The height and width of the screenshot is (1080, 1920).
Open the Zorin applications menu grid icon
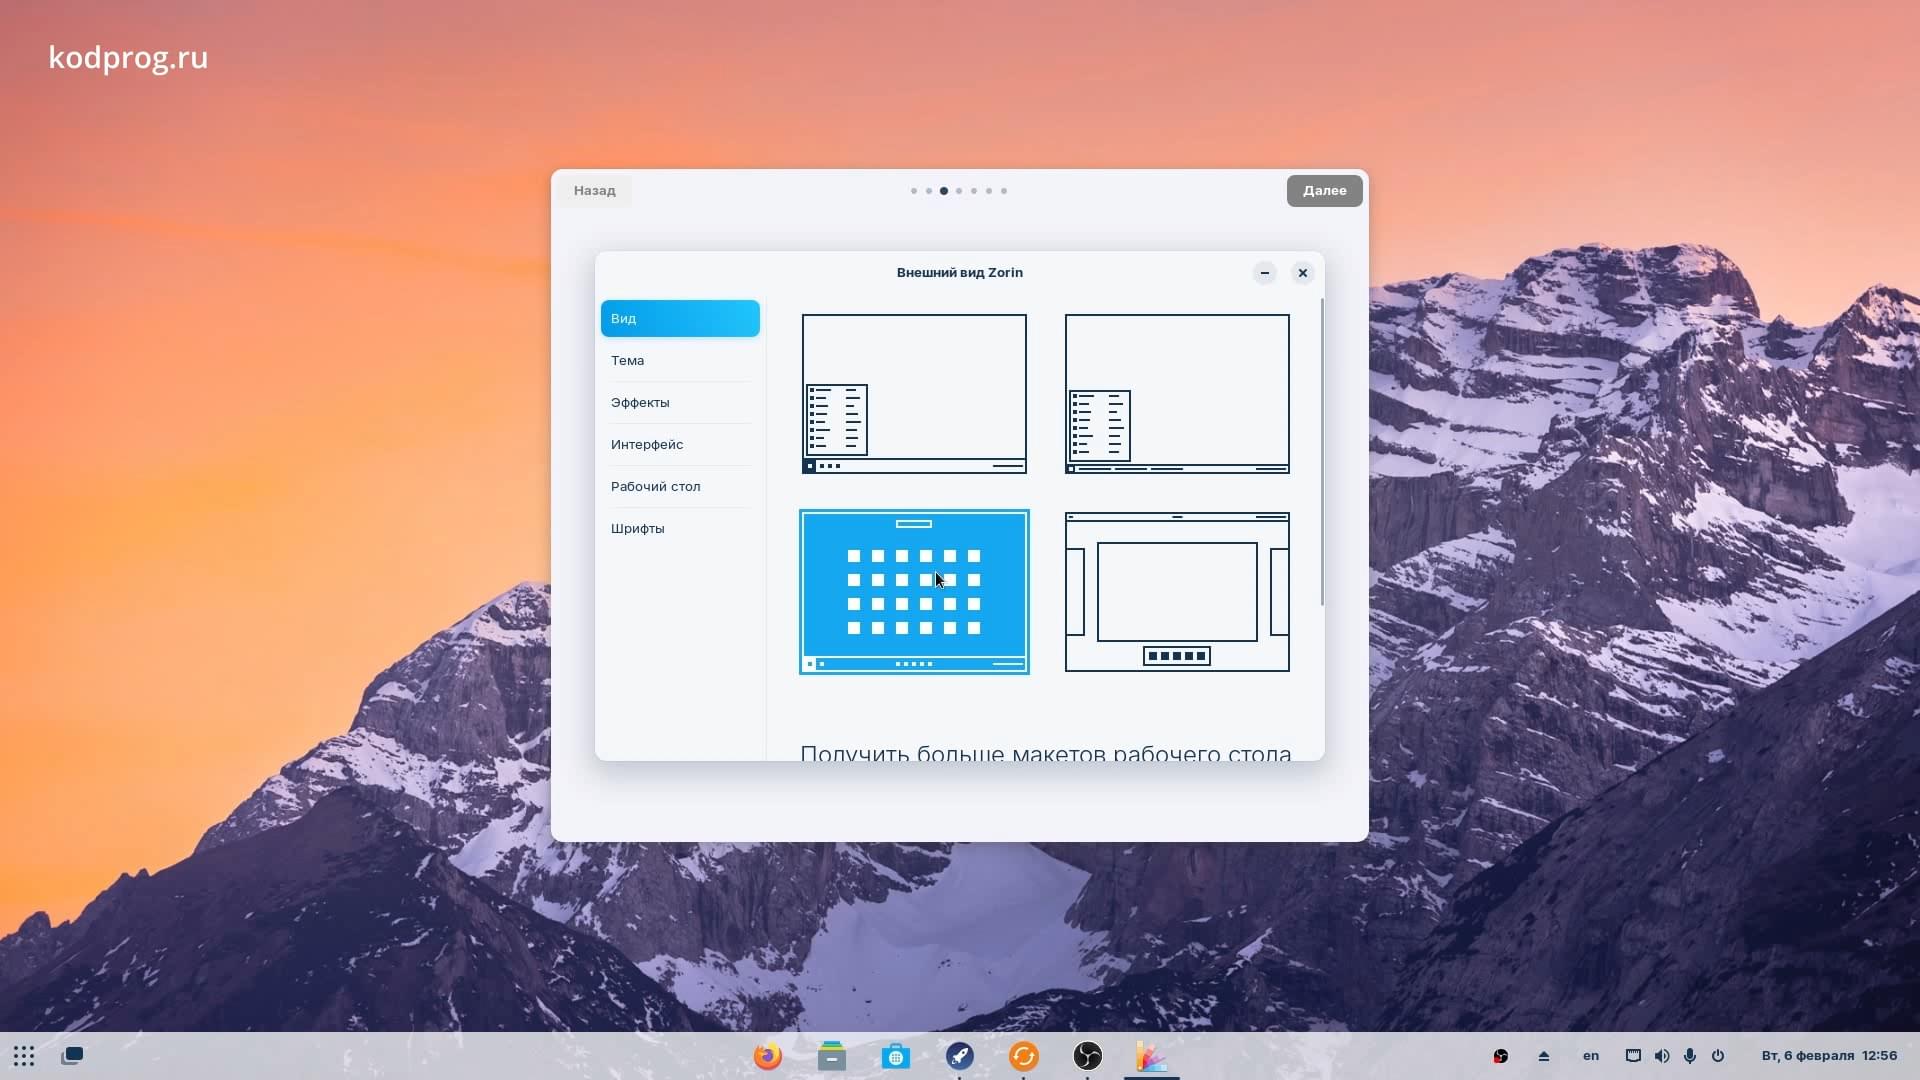[24, 1056]
